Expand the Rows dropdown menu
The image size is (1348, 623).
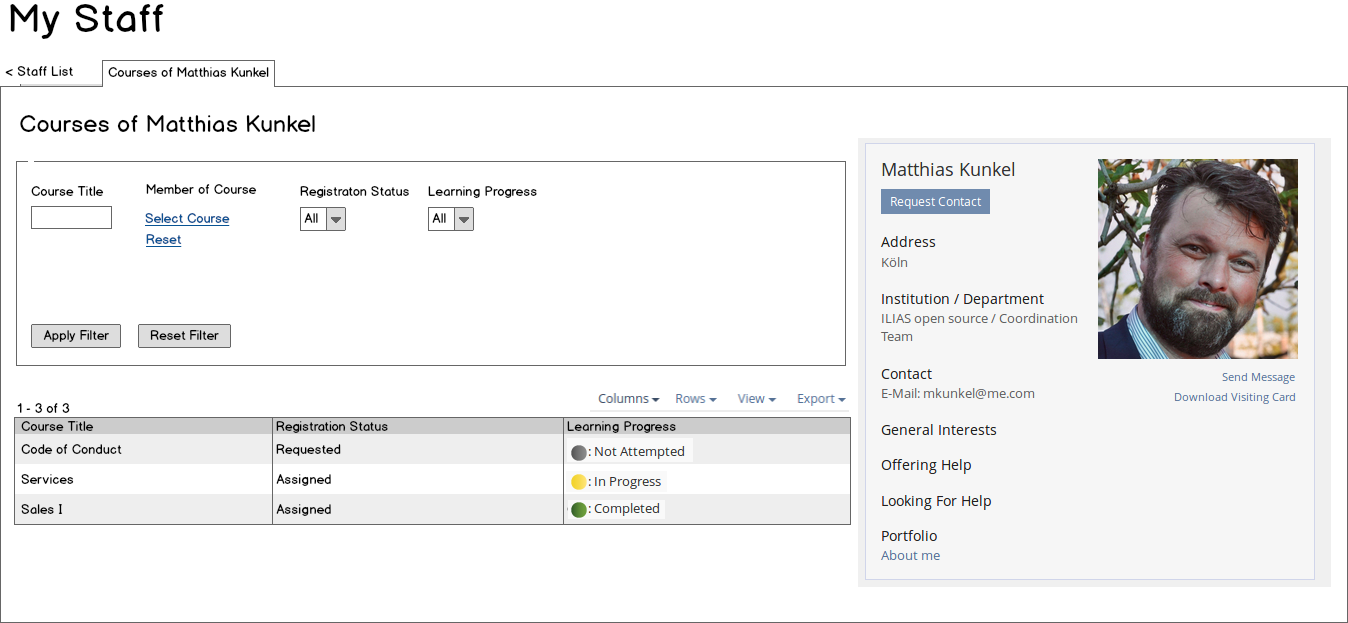pos(695,399)
